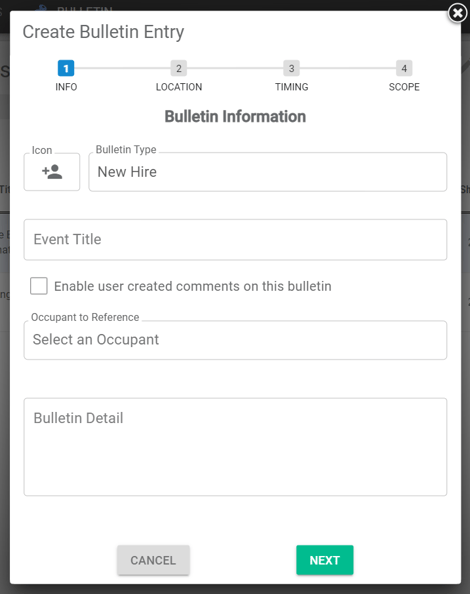
Task: Enable user created comments checkbox
Action: pos(39,286)
